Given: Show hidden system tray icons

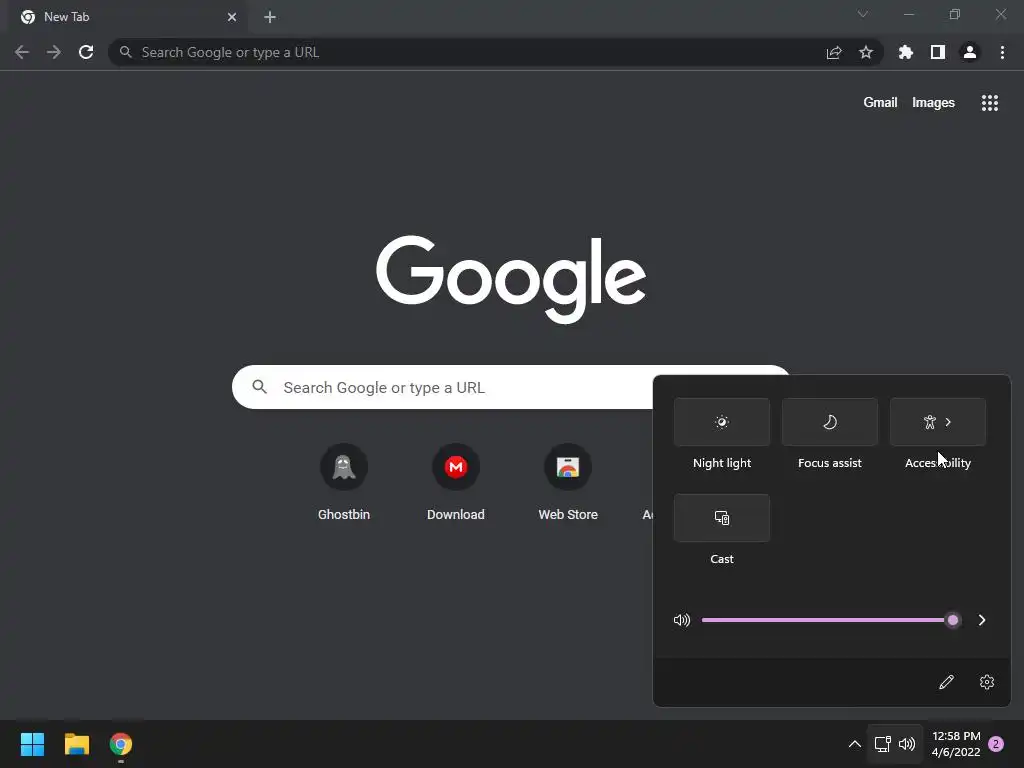Looking at the screenshot, I should (x=854, y=744).
